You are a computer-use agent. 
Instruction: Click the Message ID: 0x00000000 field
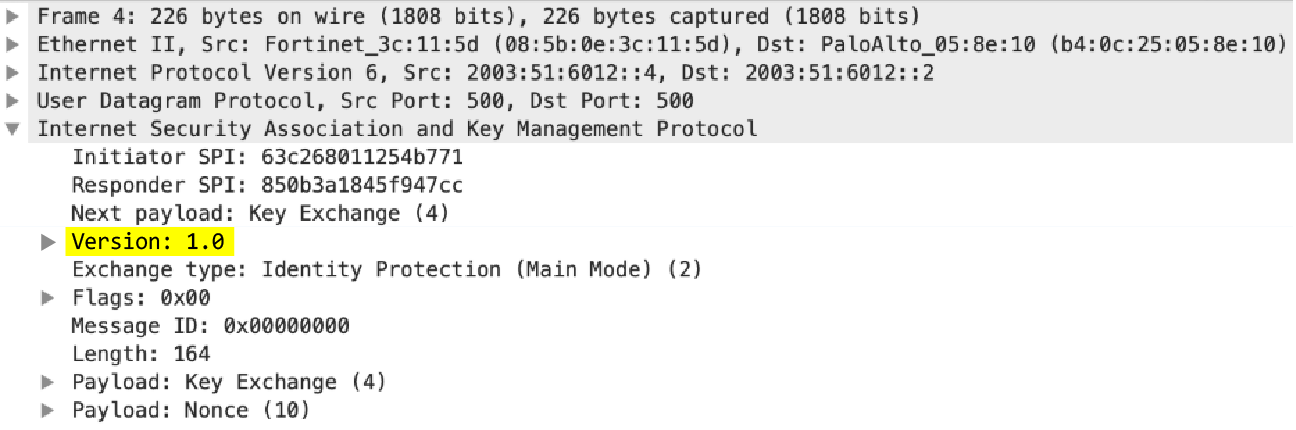(210, 326)
